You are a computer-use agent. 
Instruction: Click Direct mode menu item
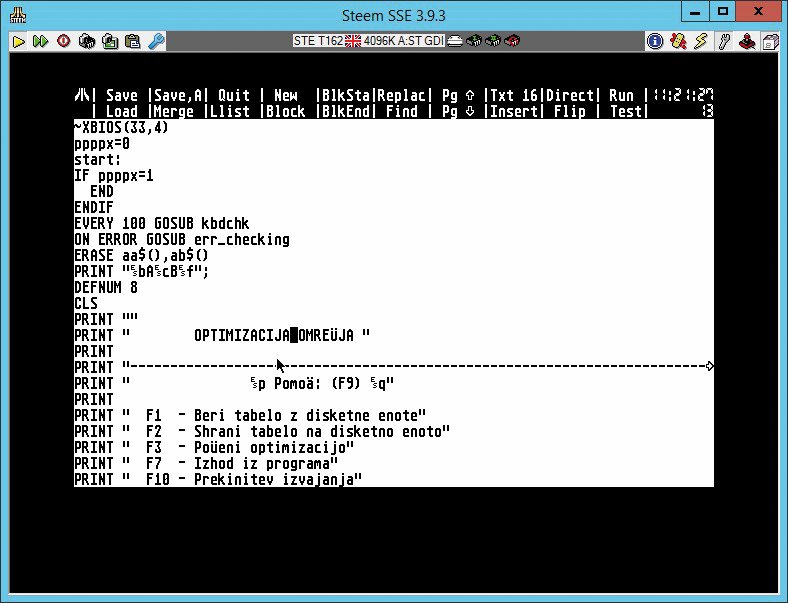tap(570, 95)
